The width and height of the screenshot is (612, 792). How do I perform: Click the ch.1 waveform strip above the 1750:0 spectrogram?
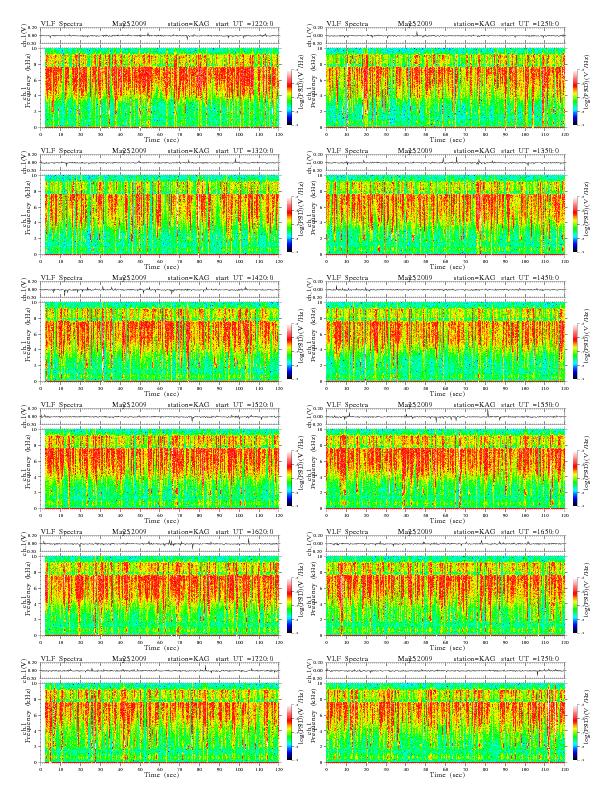tap(446, 671)
